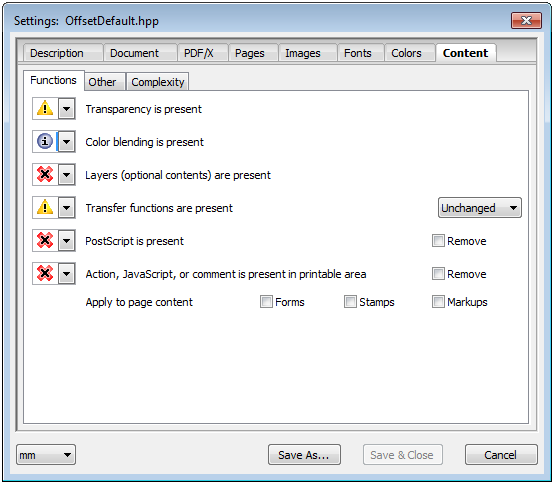554x484 pixels.
Task: Click the Save As... button
Action: 304,455
